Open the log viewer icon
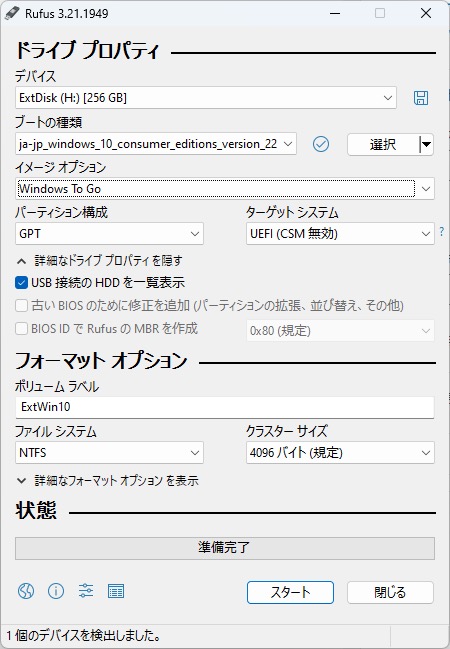 [116, 591]
